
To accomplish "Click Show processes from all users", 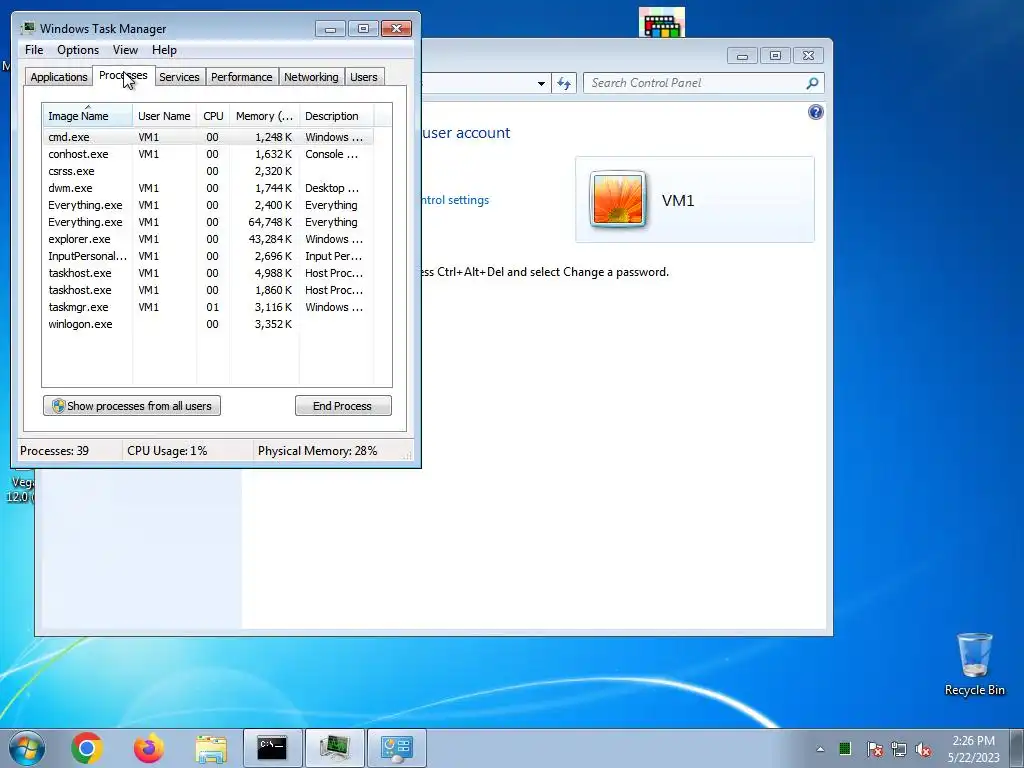I will [132, 406].
